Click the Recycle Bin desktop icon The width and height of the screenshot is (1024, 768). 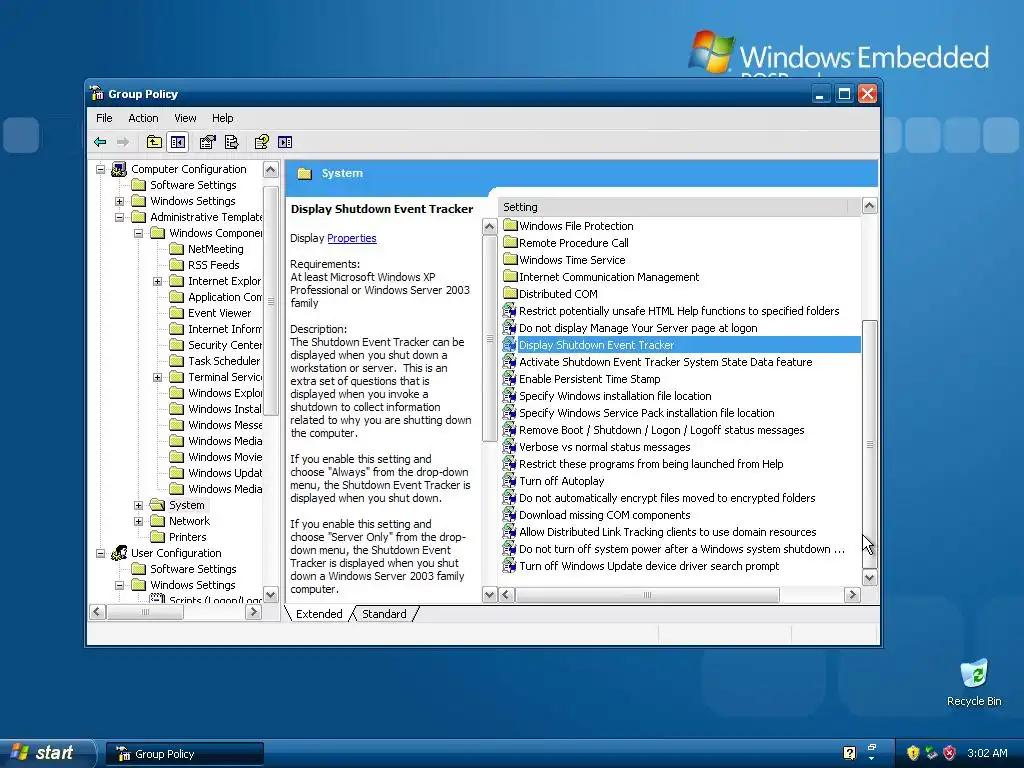[974, 674]
